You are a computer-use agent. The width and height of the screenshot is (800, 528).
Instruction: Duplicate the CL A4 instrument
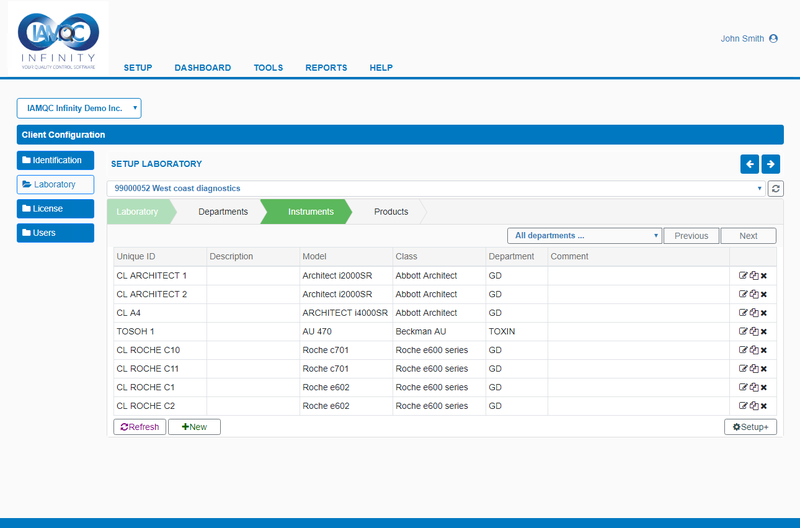pyautogui.click(x=754, y=313)
